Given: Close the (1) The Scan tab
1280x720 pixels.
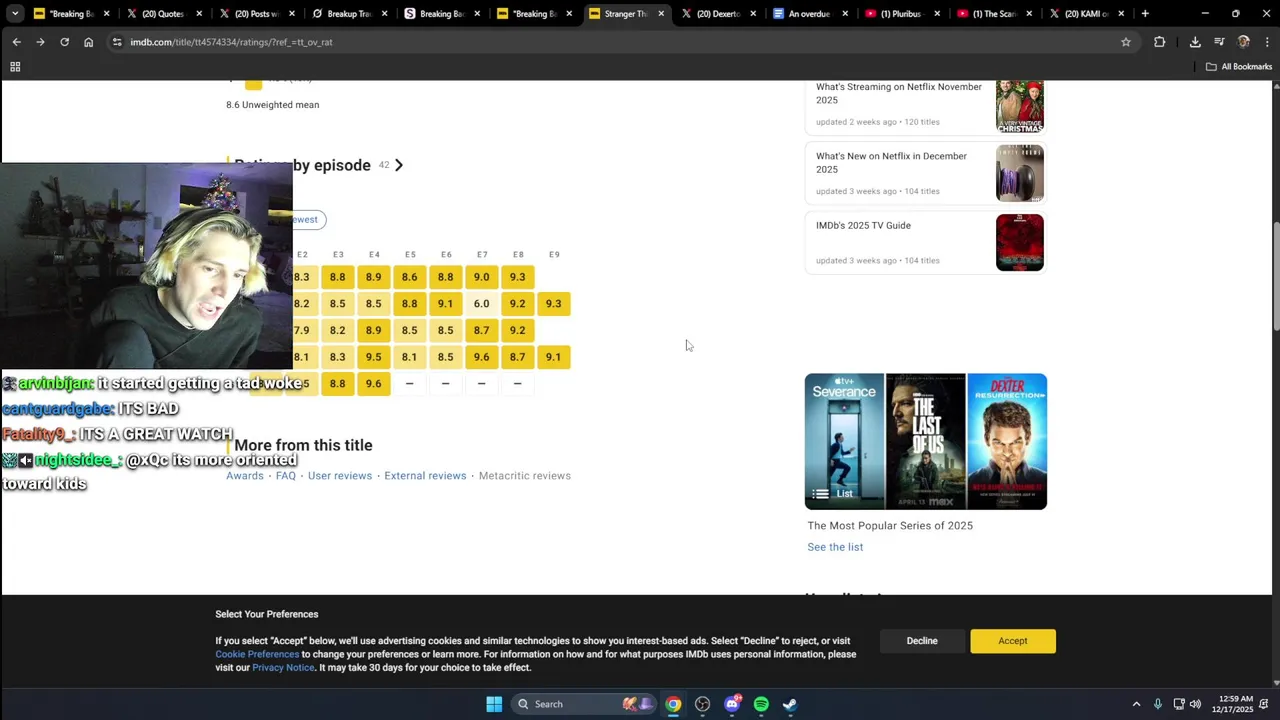Looking at the screenshot, I should point(1029,14).
